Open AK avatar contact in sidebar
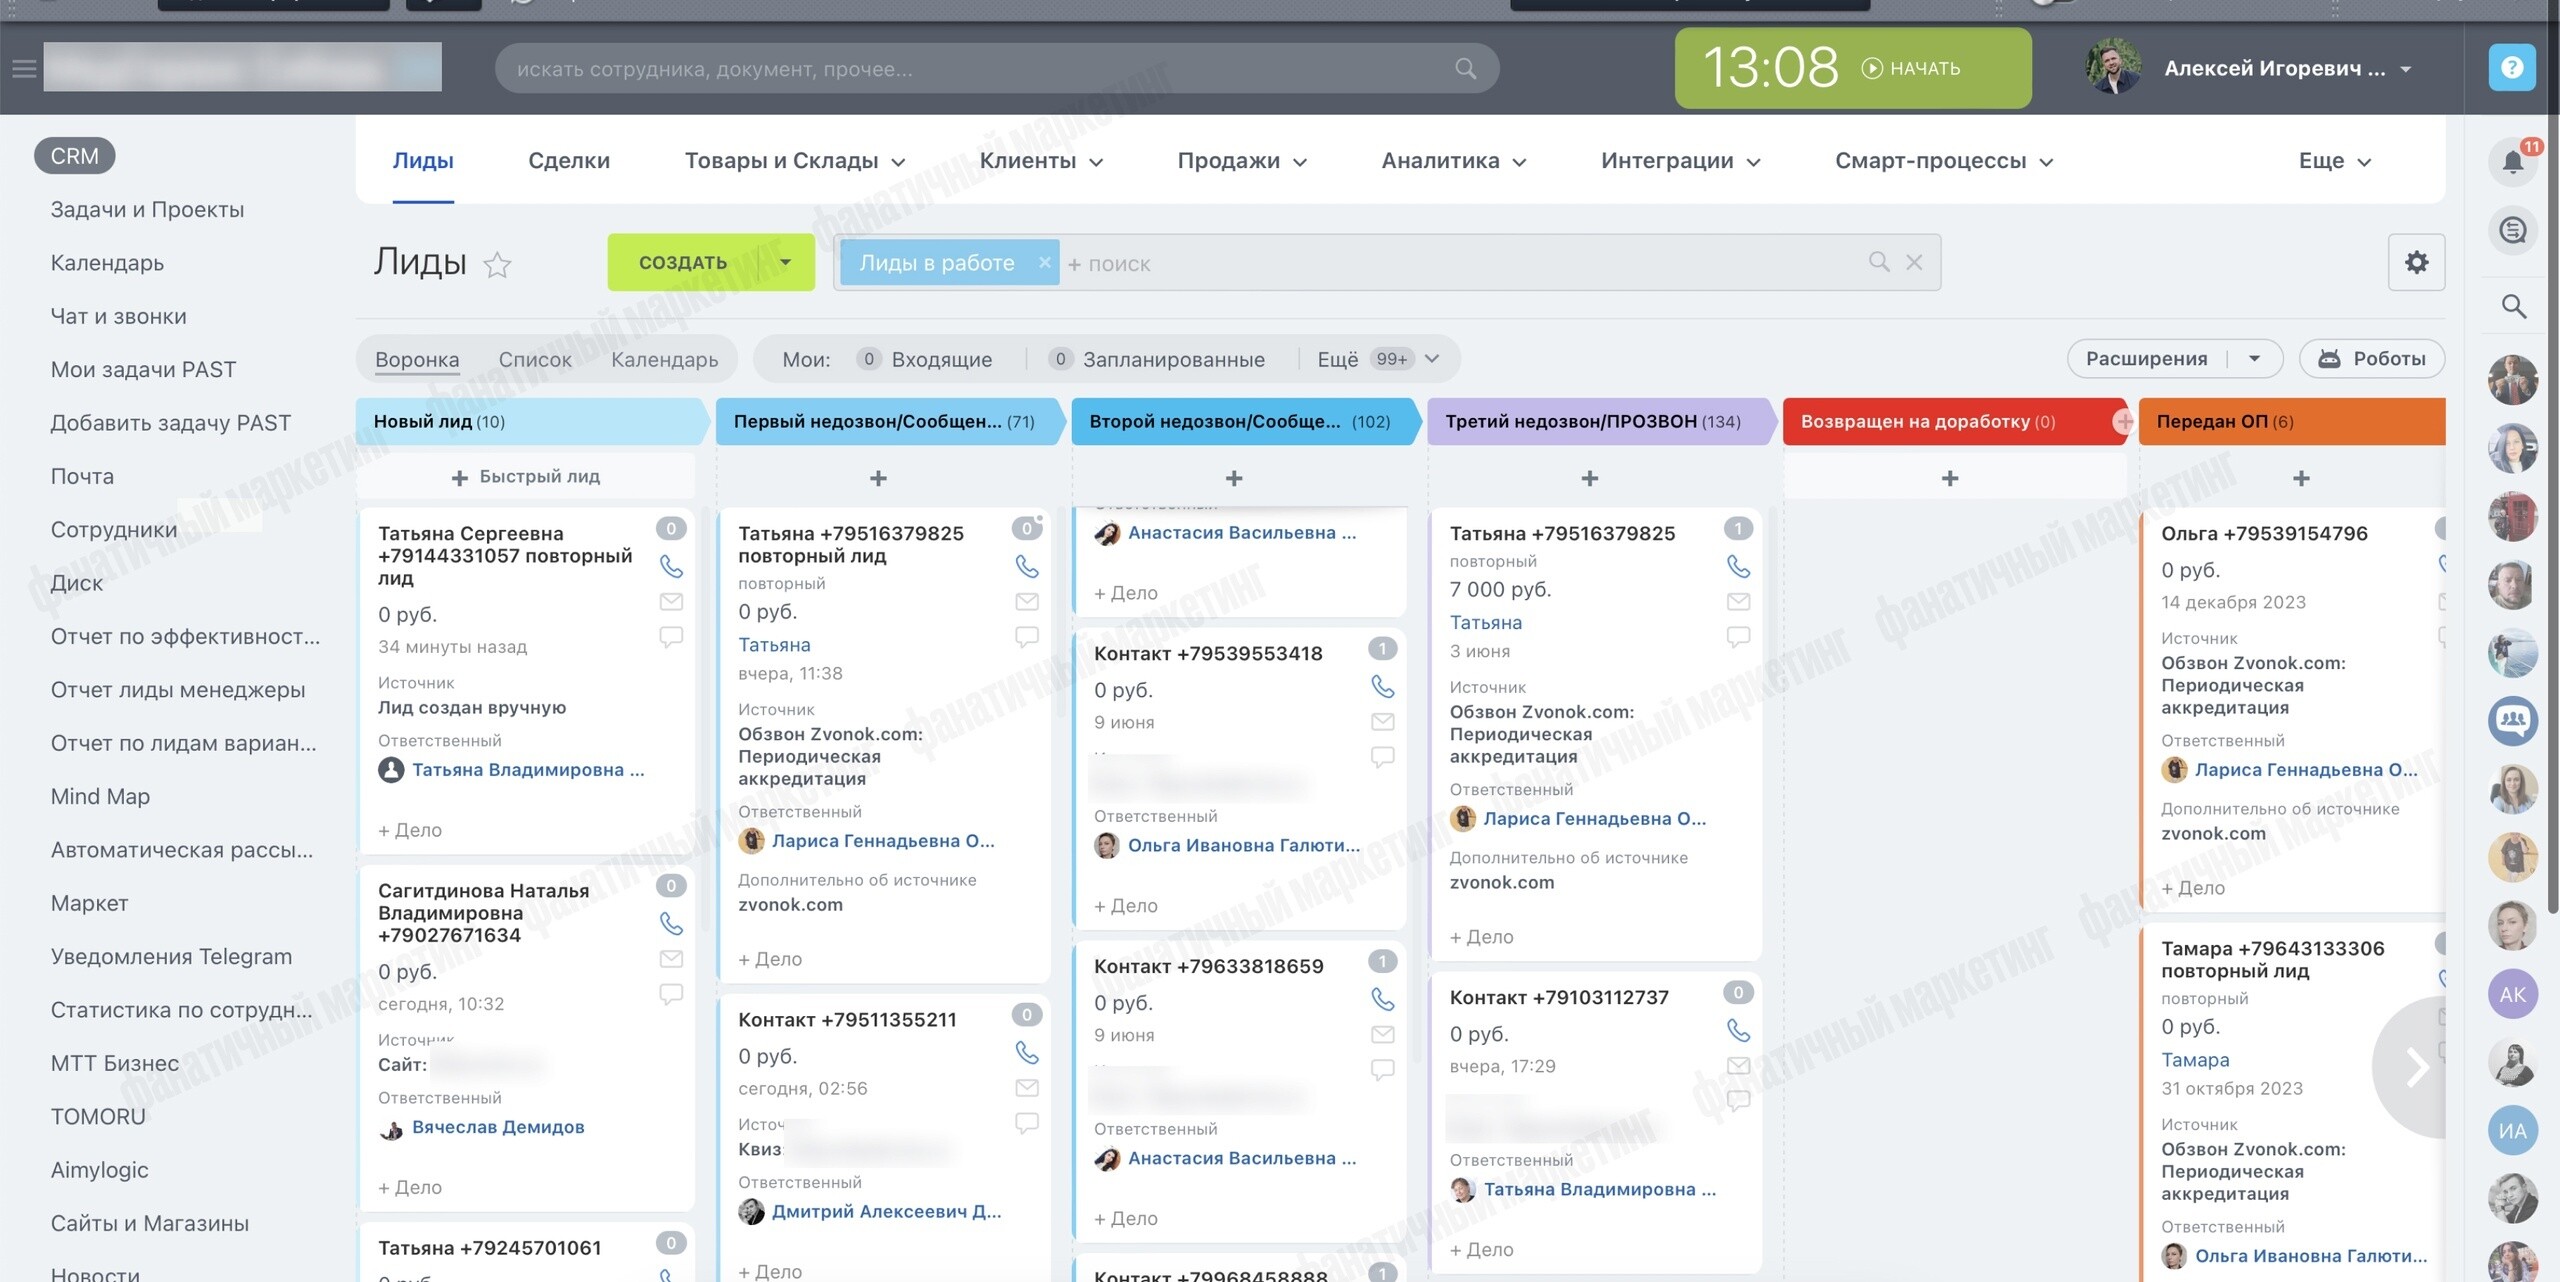 point(2513,994)
